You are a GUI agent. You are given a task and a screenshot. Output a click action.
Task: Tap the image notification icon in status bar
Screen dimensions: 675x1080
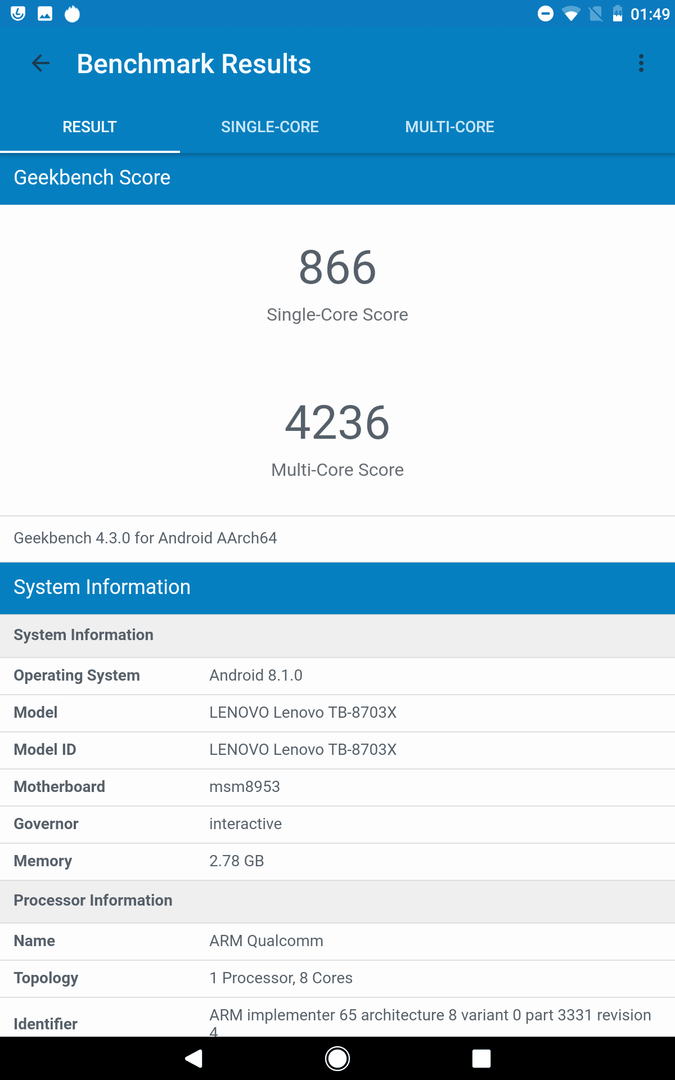(45, 14)
